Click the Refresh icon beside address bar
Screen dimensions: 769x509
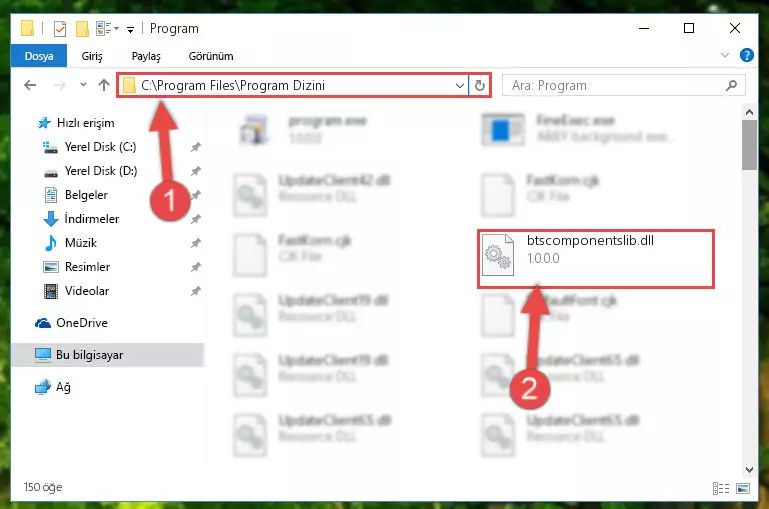click(480, 85)
